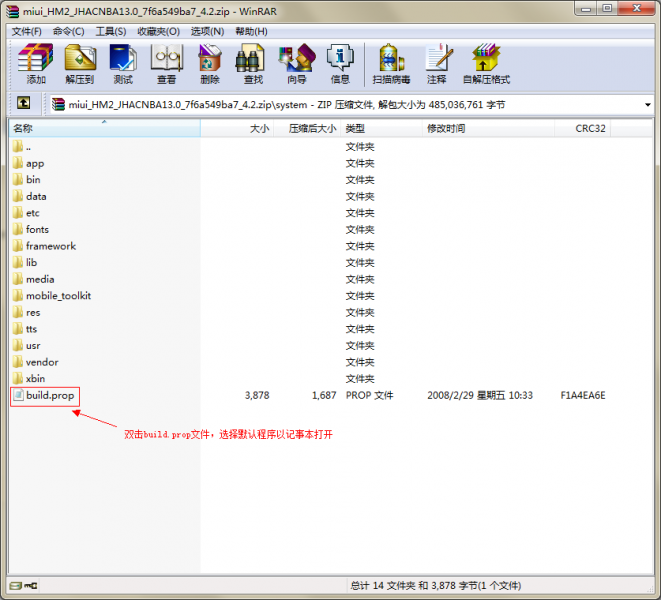Open the Wizard (向导) tool
Image resolution: width=661 pixels, height=600 pixels.
click(x=297, y=63)
